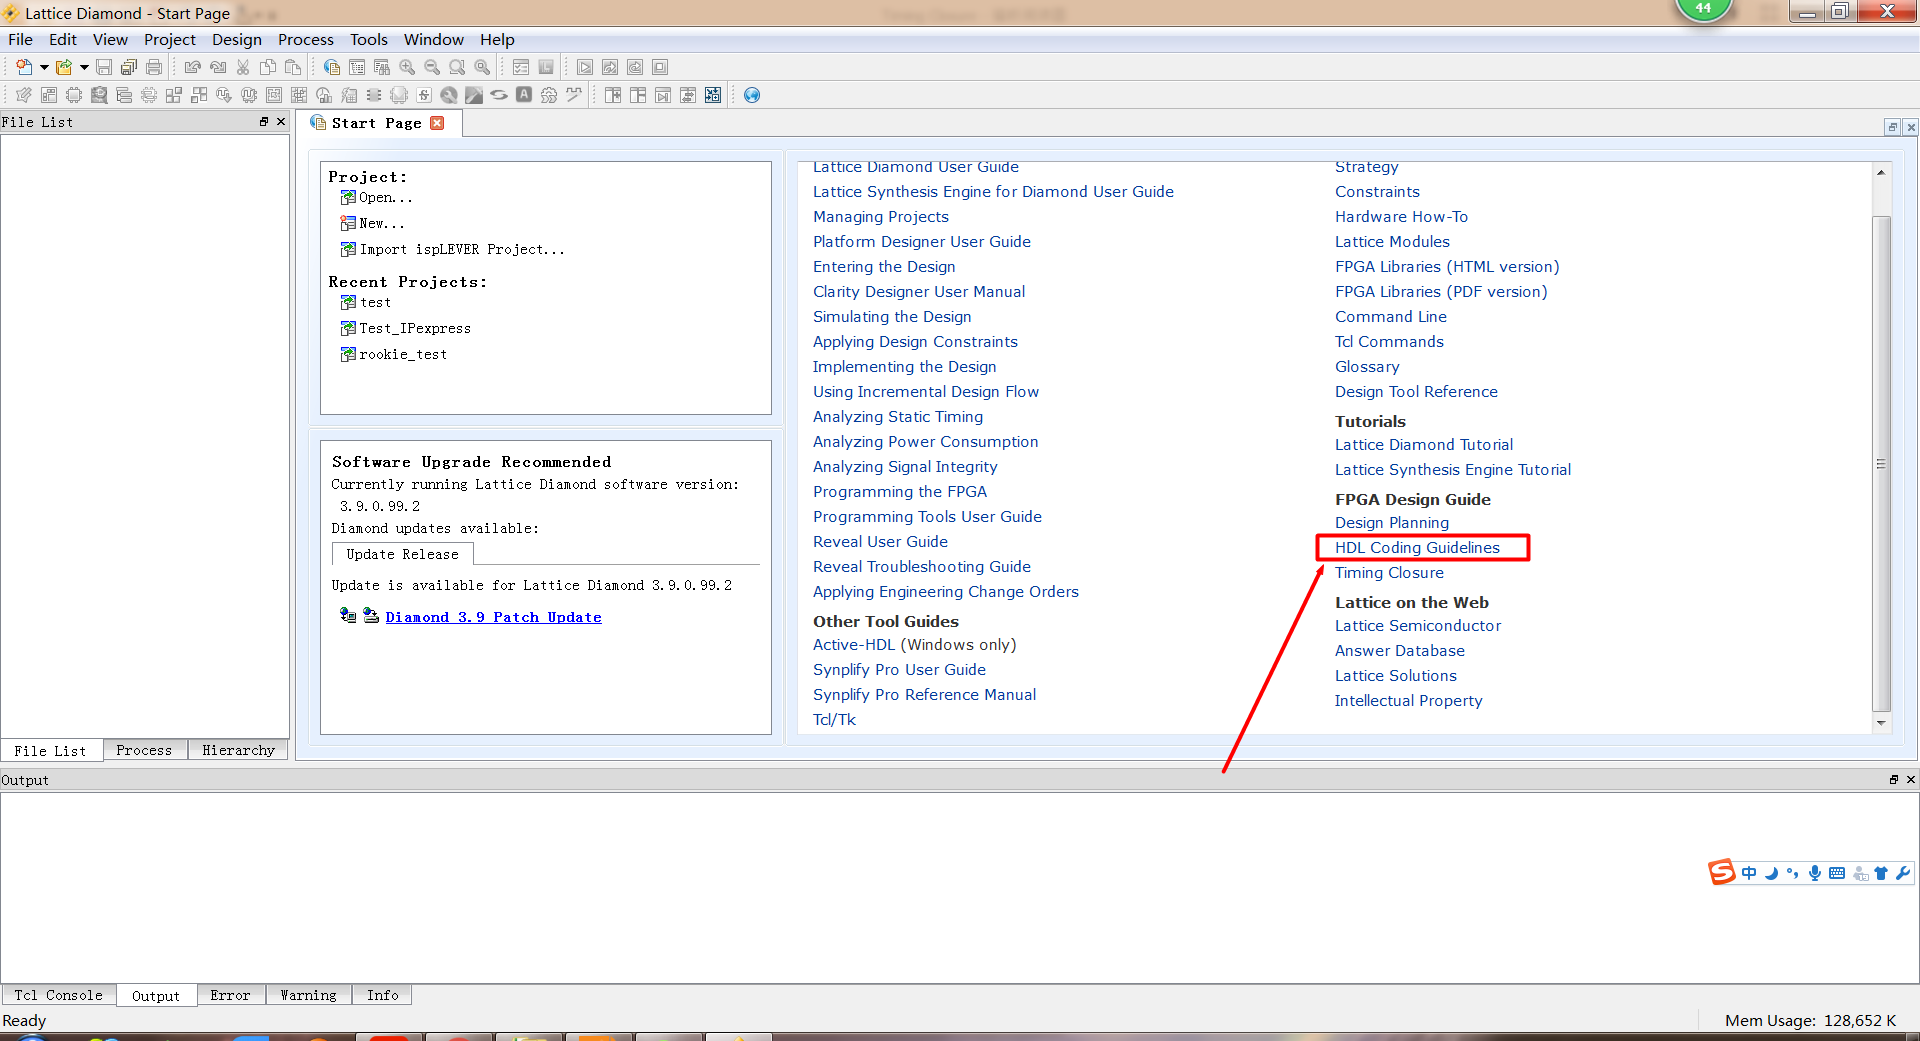Image resolution: width=1920 pixels, height=1041 pixels.
Task: Click the Diamond 3.9 Patch Update link
Action: tap(493, 617)
